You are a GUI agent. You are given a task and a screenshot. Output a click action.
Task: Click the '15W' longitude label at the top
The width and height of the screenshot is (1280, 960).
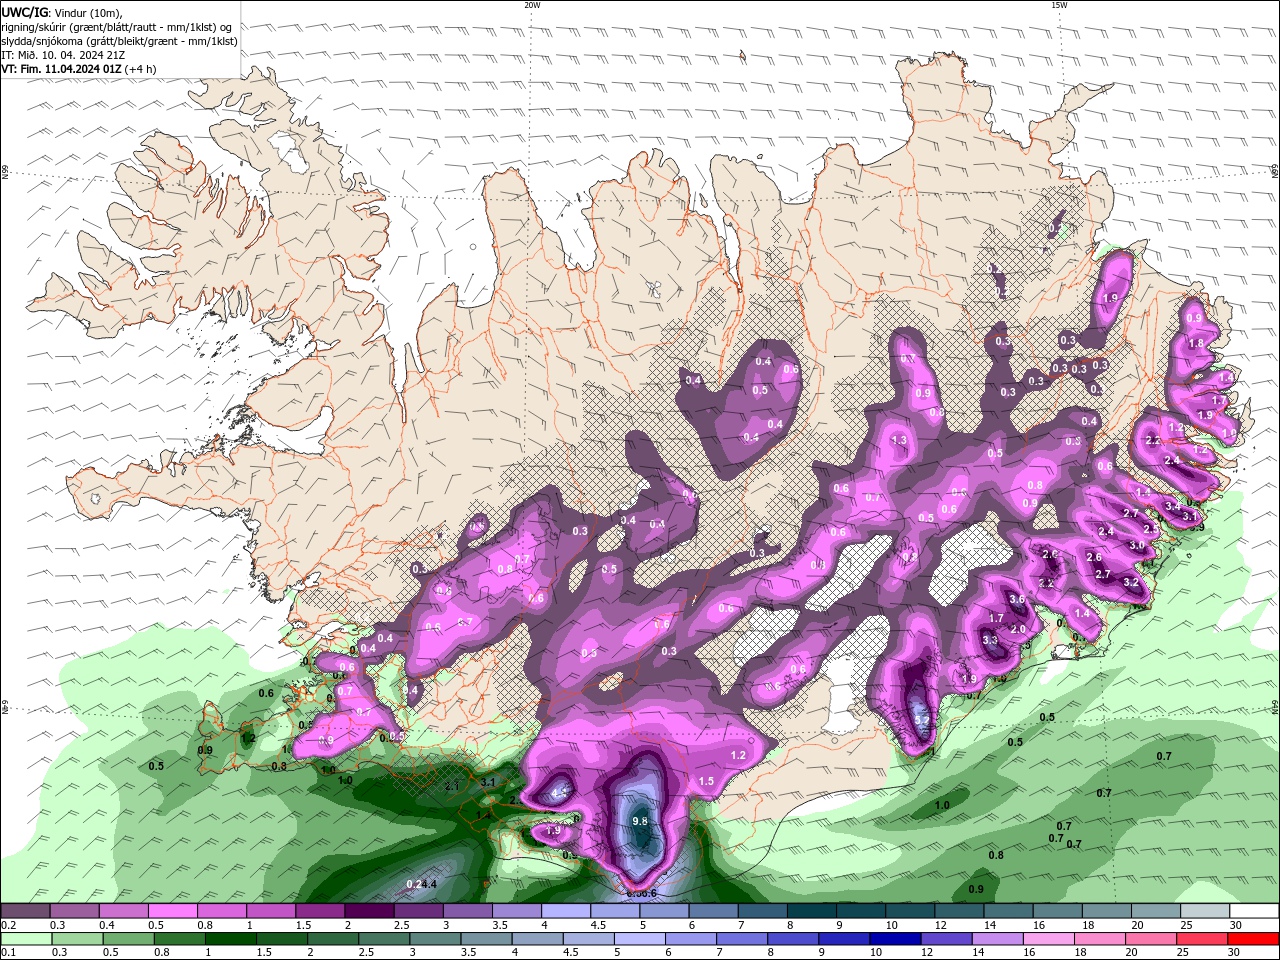coord(1059,5)
